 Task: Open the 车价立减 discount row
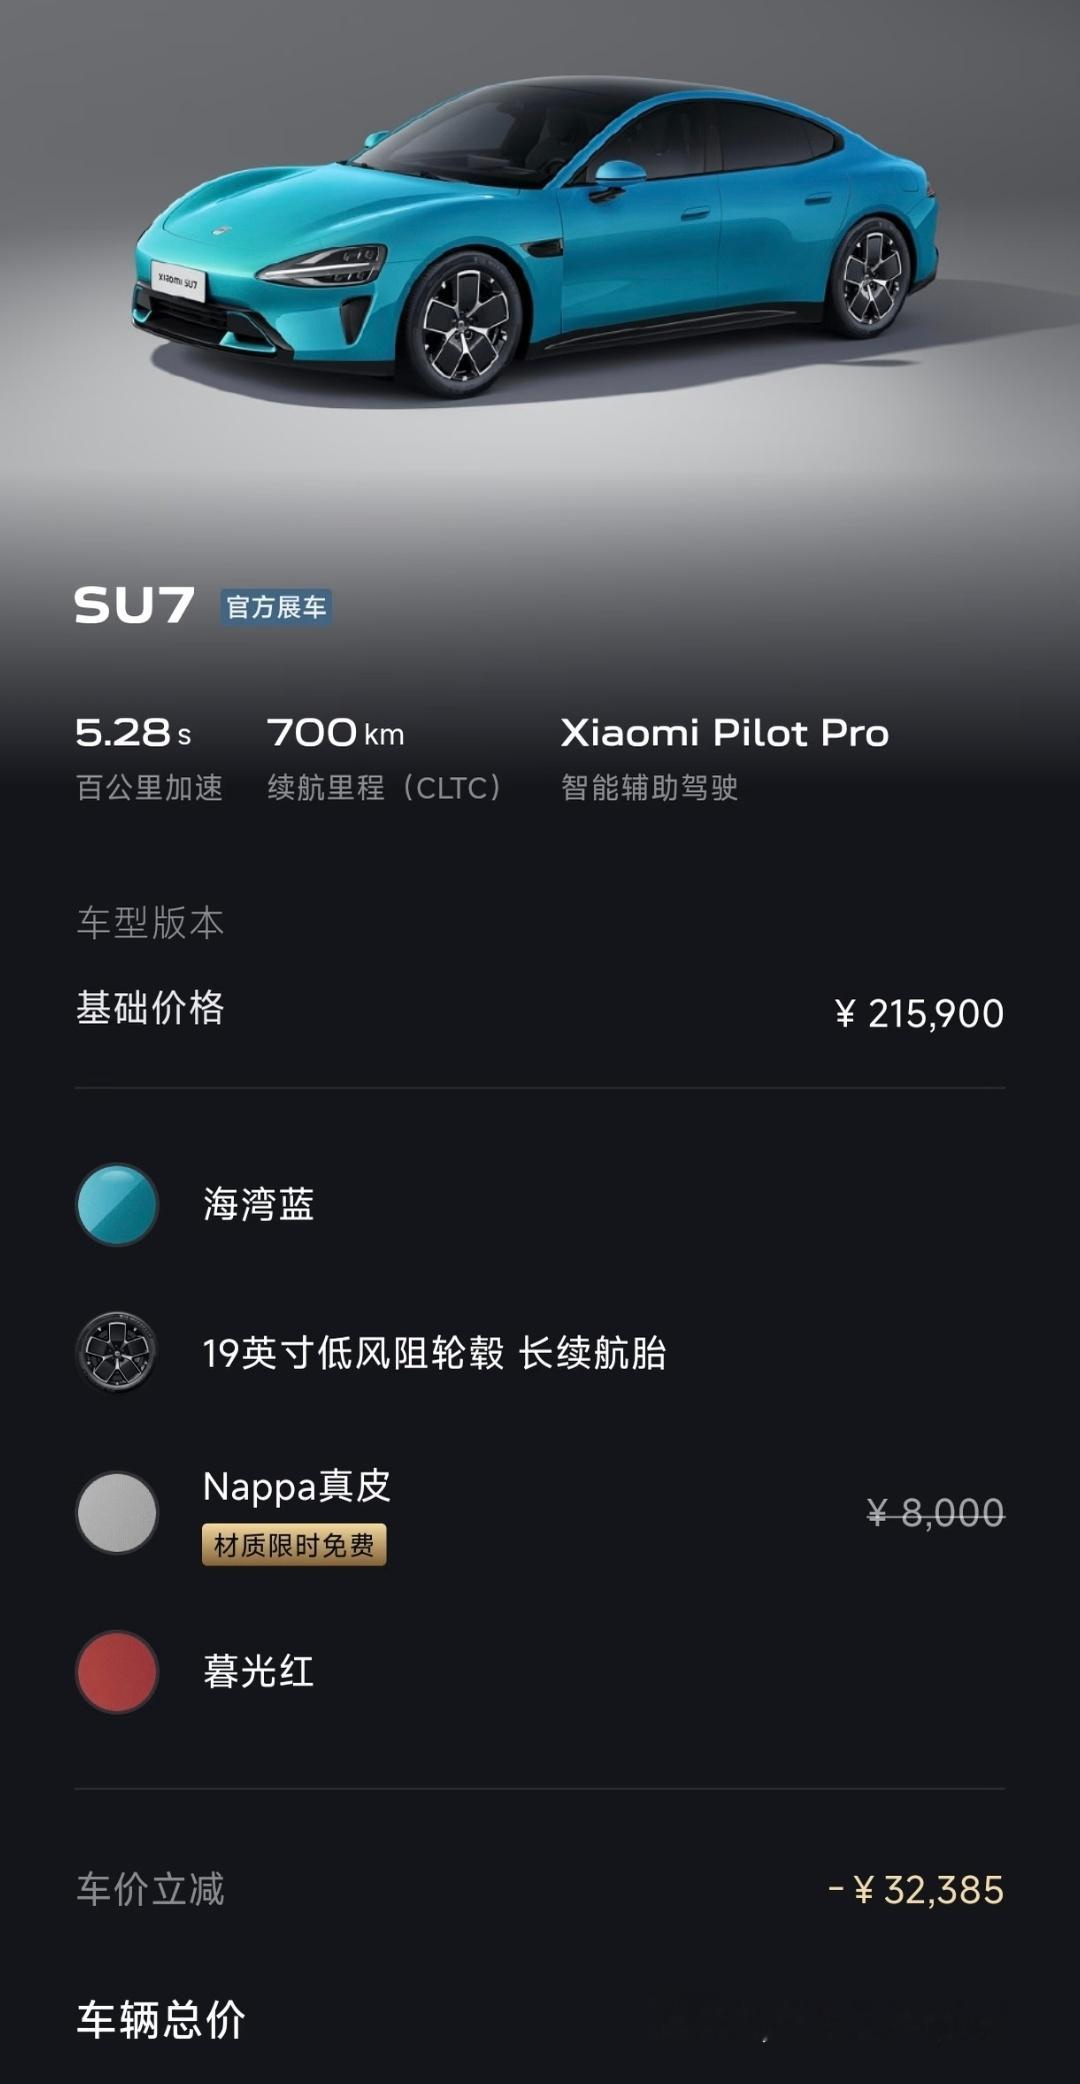(x=540, y=1889)
